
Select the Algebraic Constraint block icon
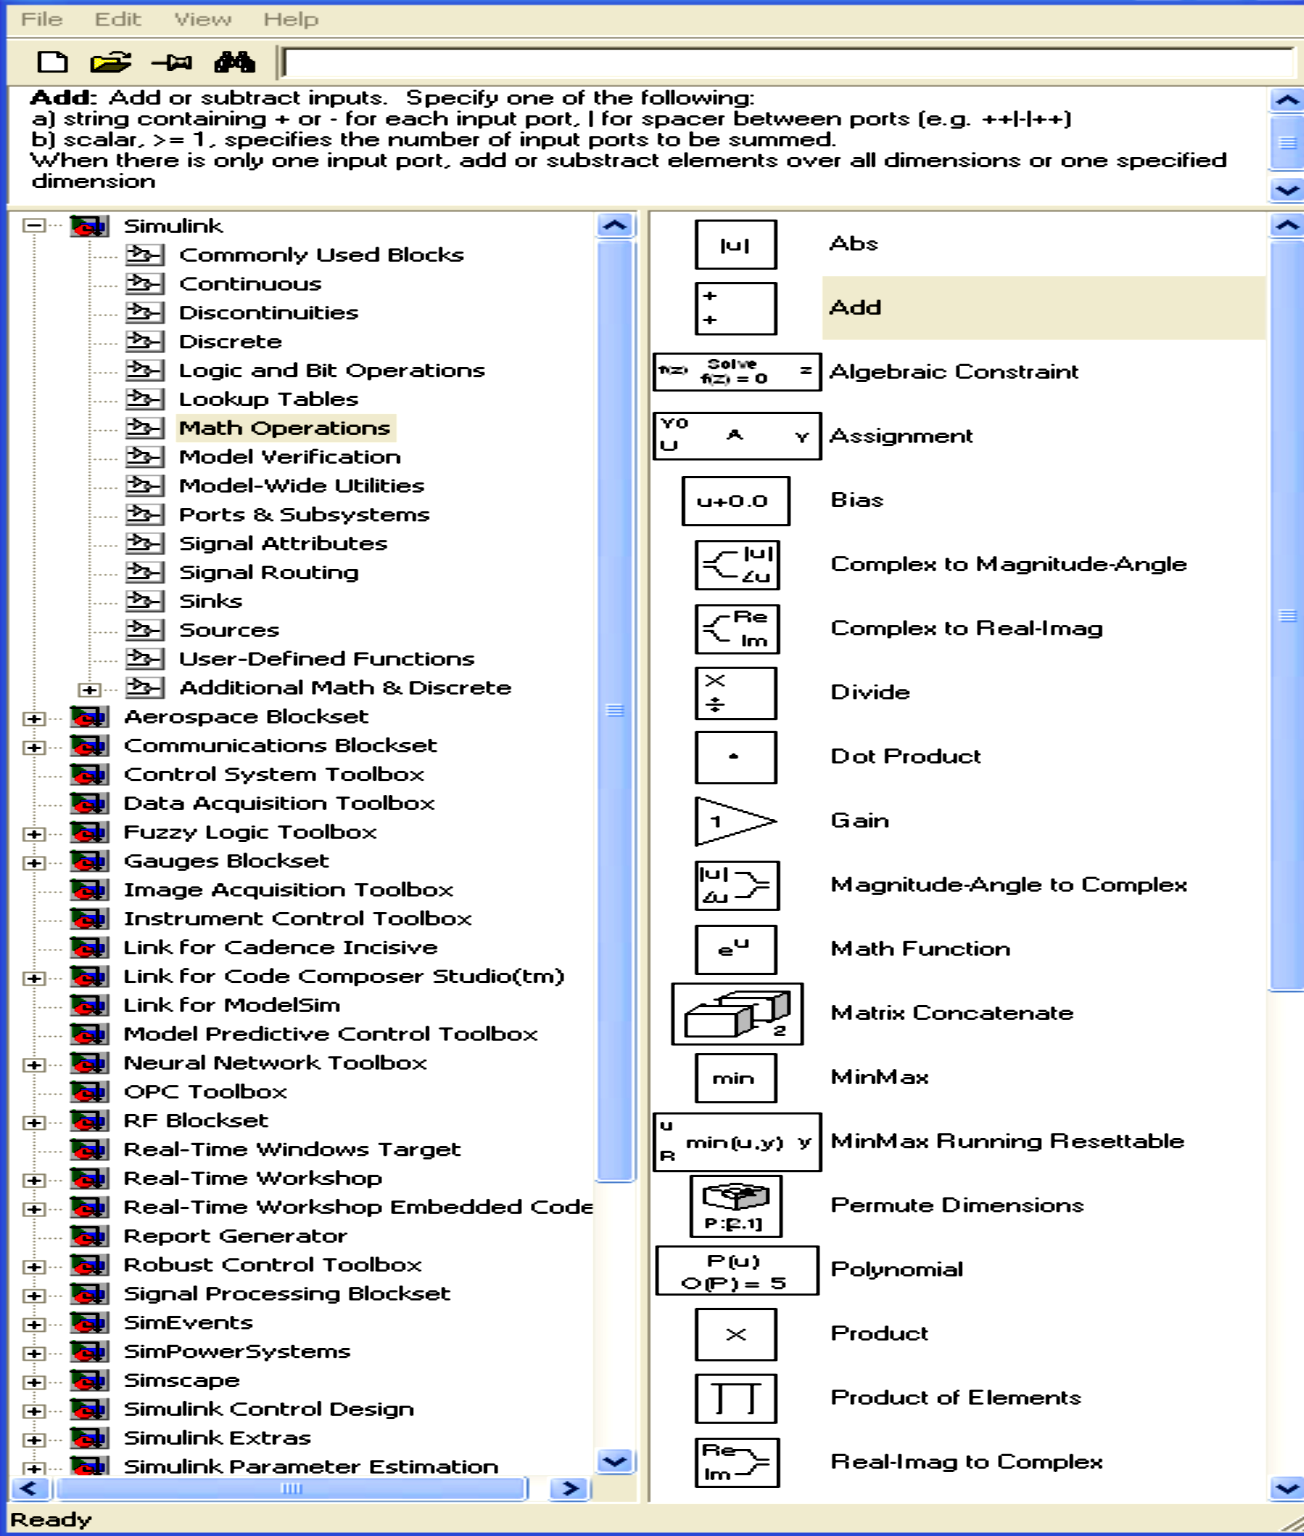click(737, 372)
